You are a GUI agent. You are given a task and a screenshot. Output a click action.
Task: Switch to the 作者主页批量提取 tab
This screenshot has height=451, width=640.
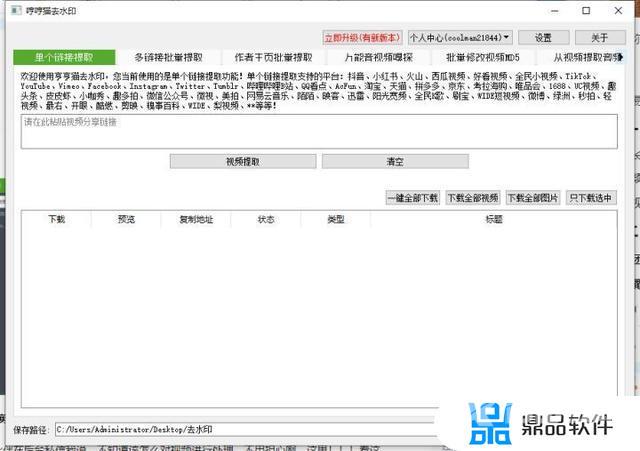[273, 57]
